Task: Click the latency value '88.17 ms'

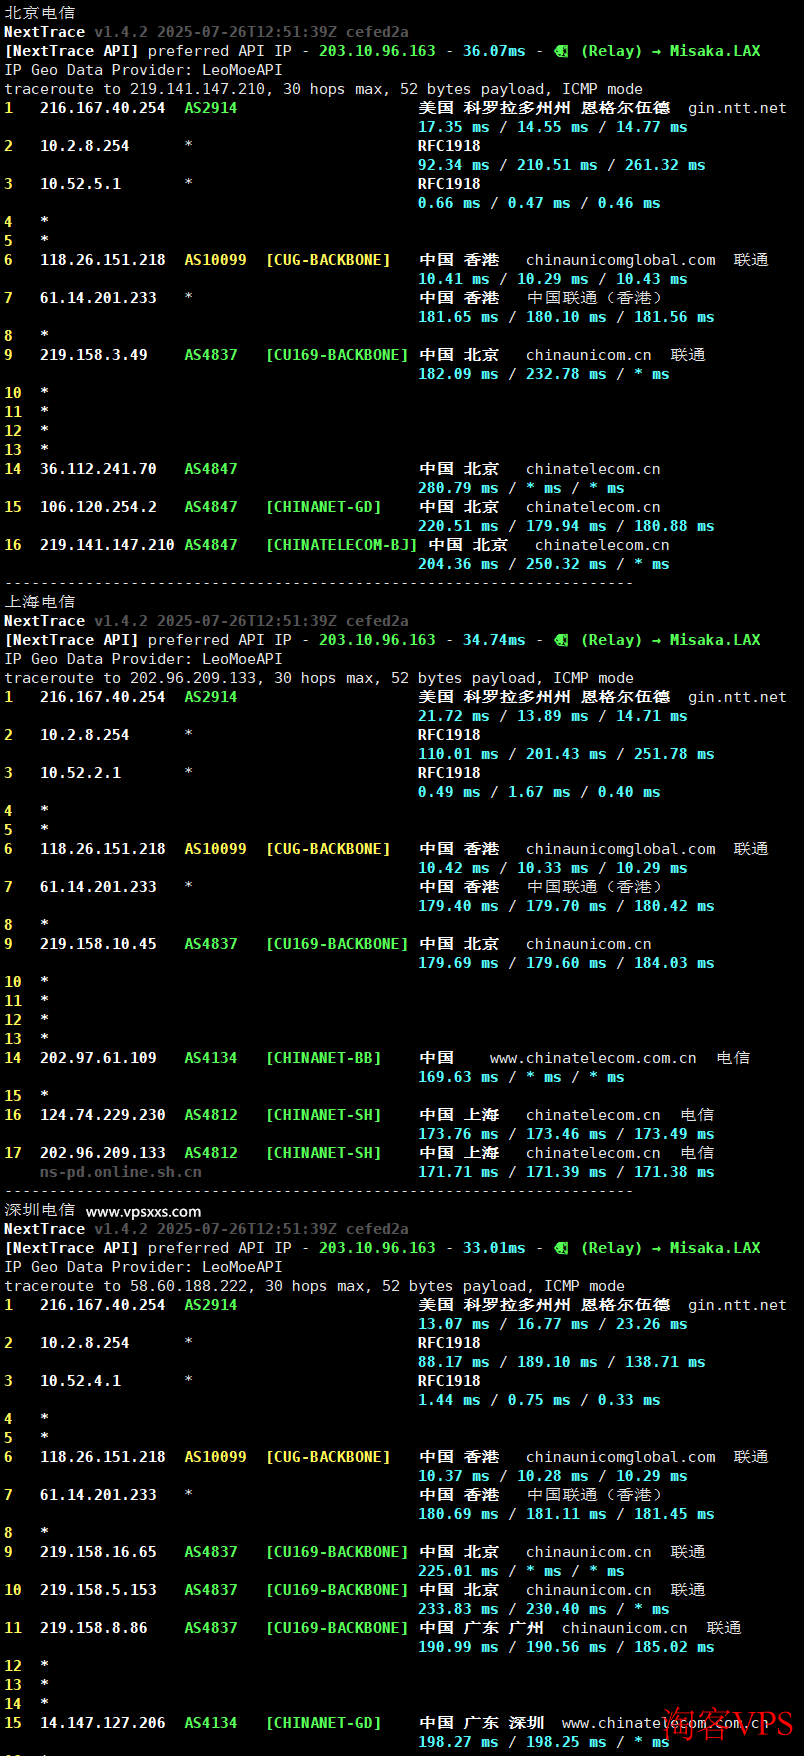Action: coord(454,1362)
